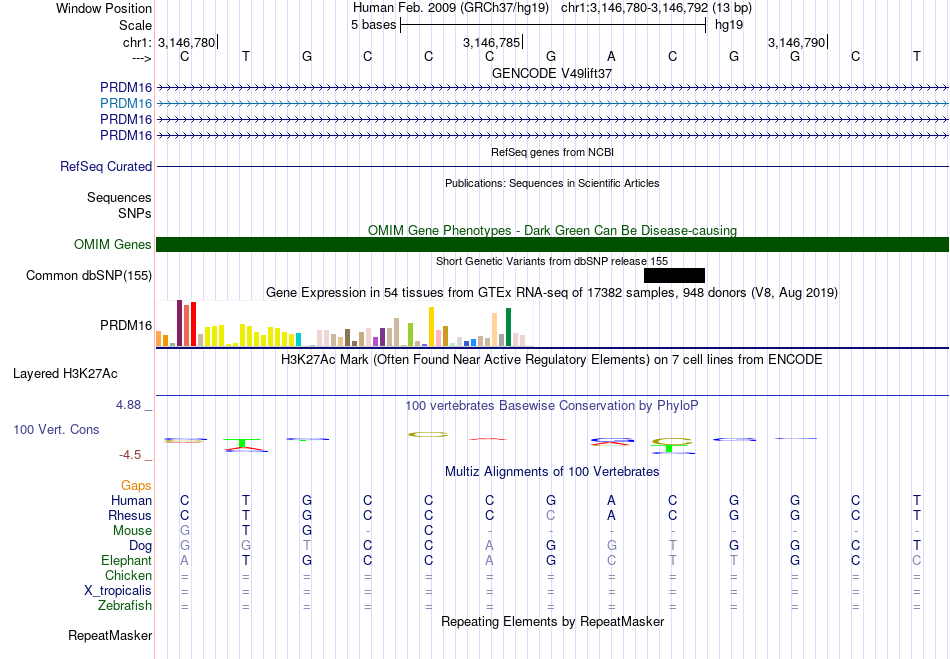950x659 pixels.
Task: Click the 'C' base in the Mouse row
Action: pyautogui.click(x=428, y=531)
